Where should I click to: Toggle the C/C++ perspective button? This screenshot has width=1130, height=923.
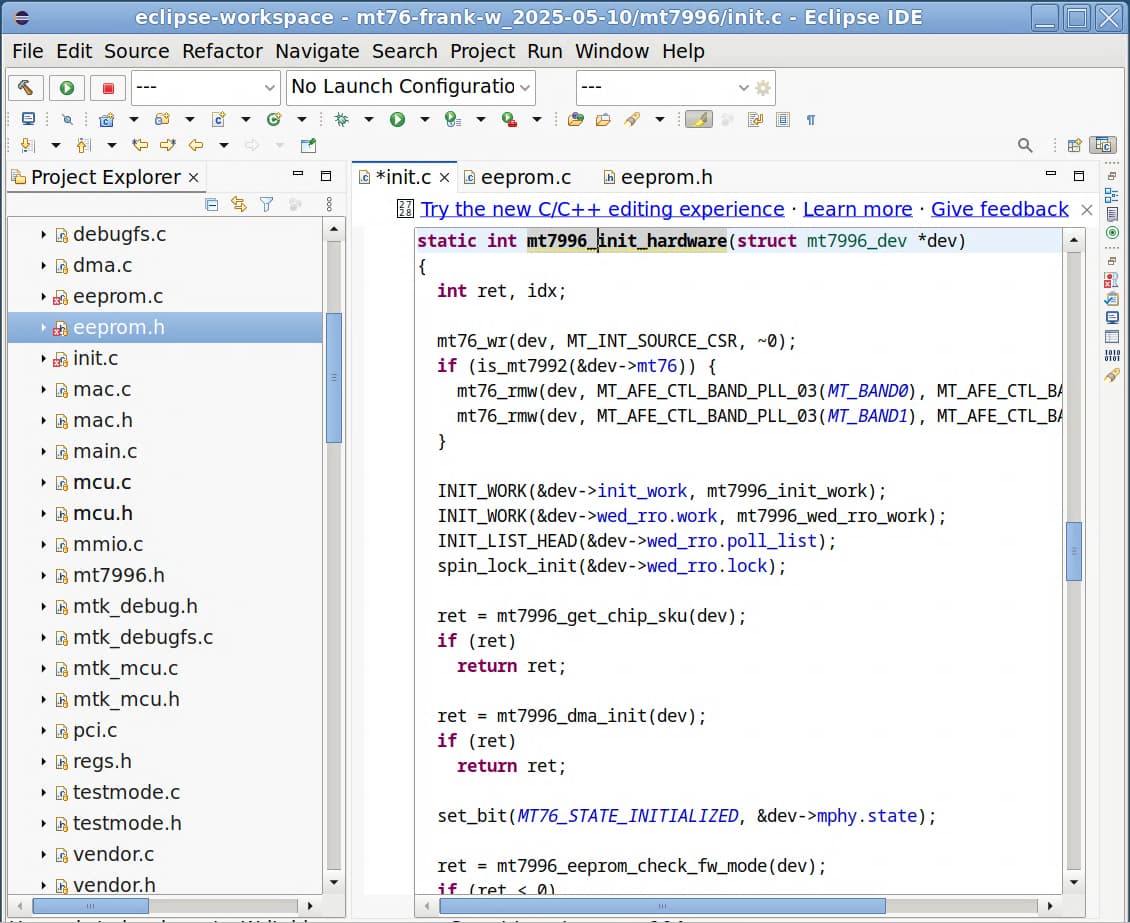[1103, 146]
